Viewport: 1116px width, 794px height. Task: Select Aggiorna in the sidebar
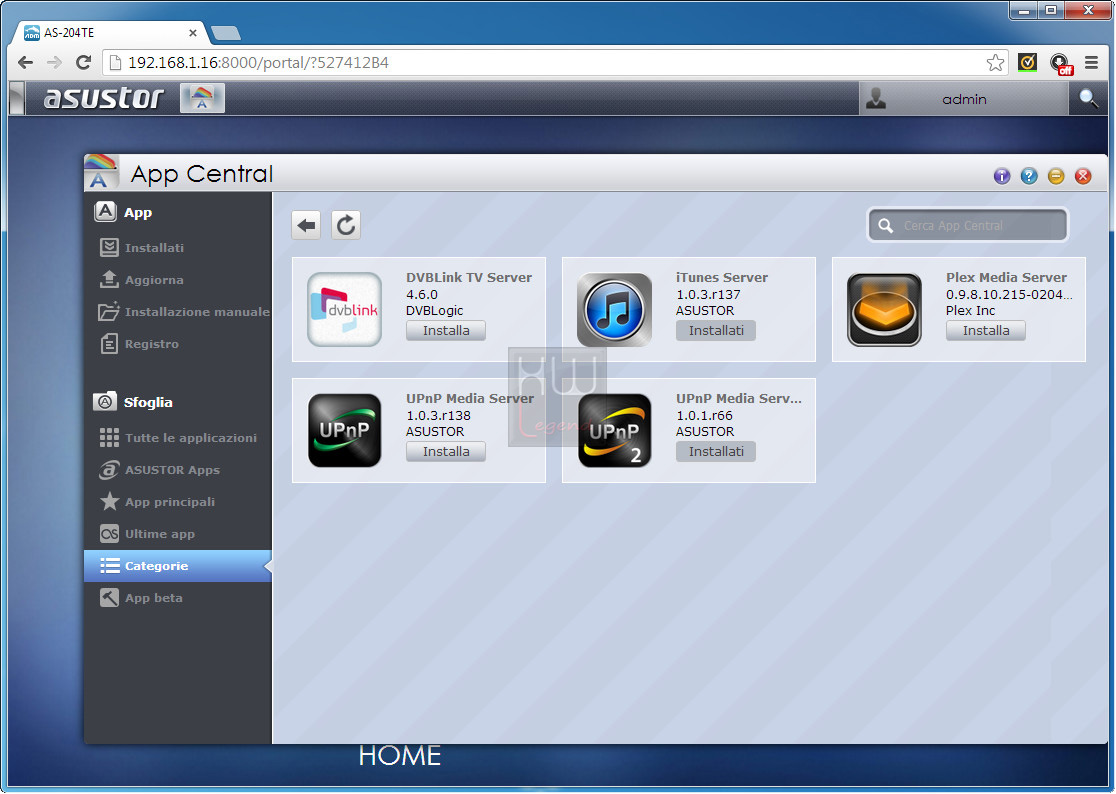coord(178,280)
